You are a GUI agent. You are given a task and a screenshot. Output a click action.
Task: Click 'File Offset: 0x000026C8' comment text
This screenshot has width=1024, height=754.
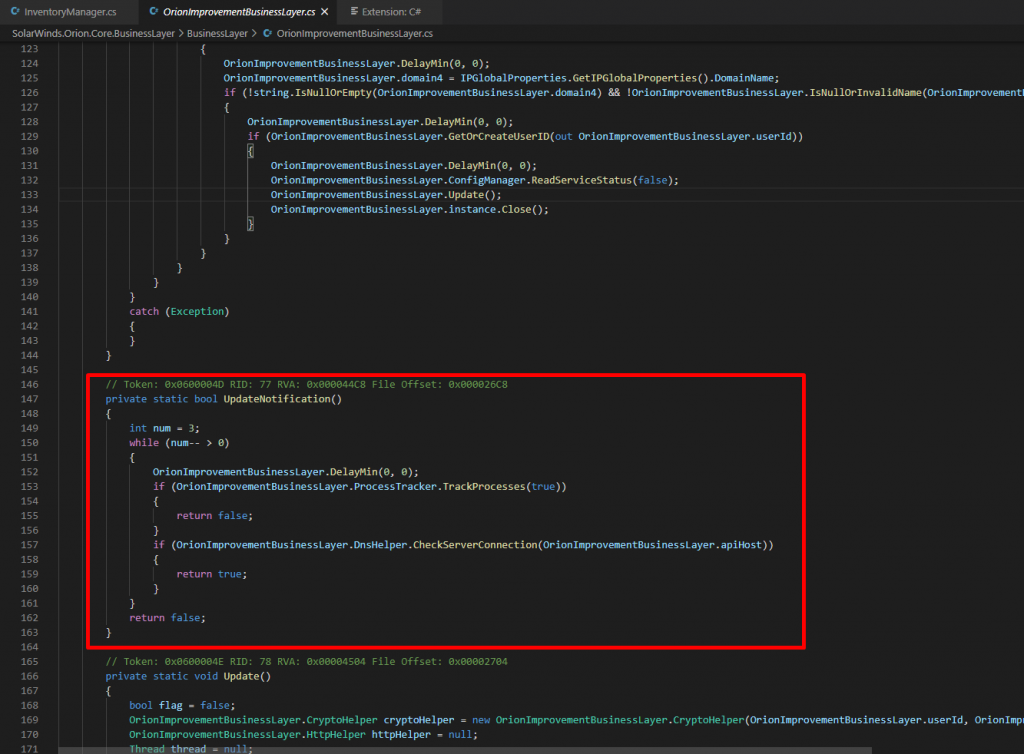pyautogui.click(x=440, y=385)
